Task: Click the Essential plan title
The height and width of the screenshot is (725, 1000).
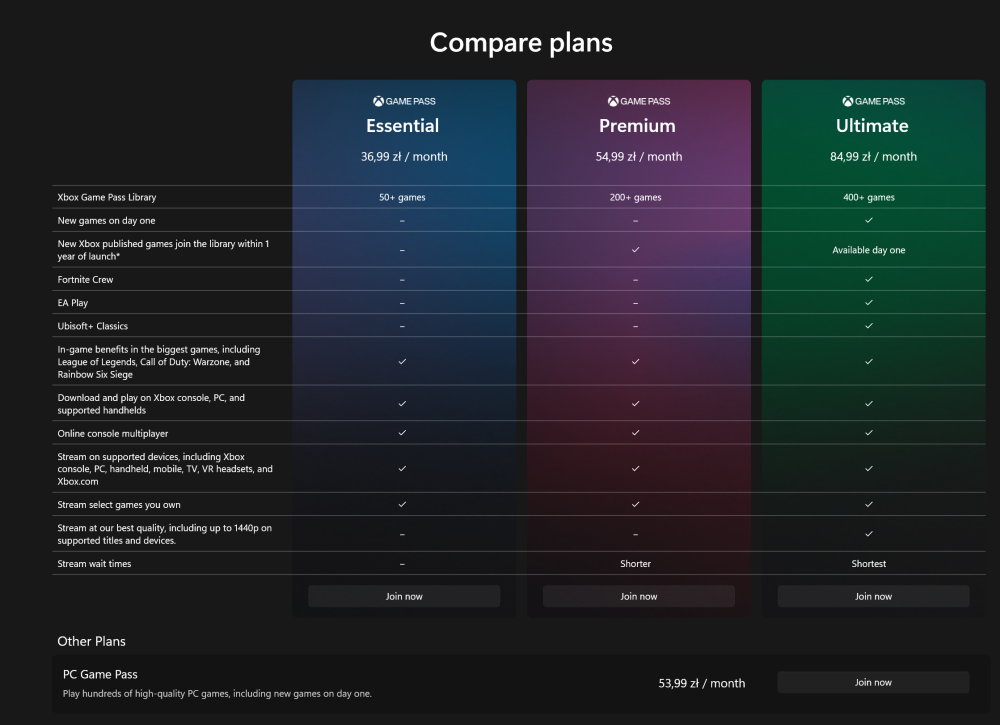Action: pos(403,126)
